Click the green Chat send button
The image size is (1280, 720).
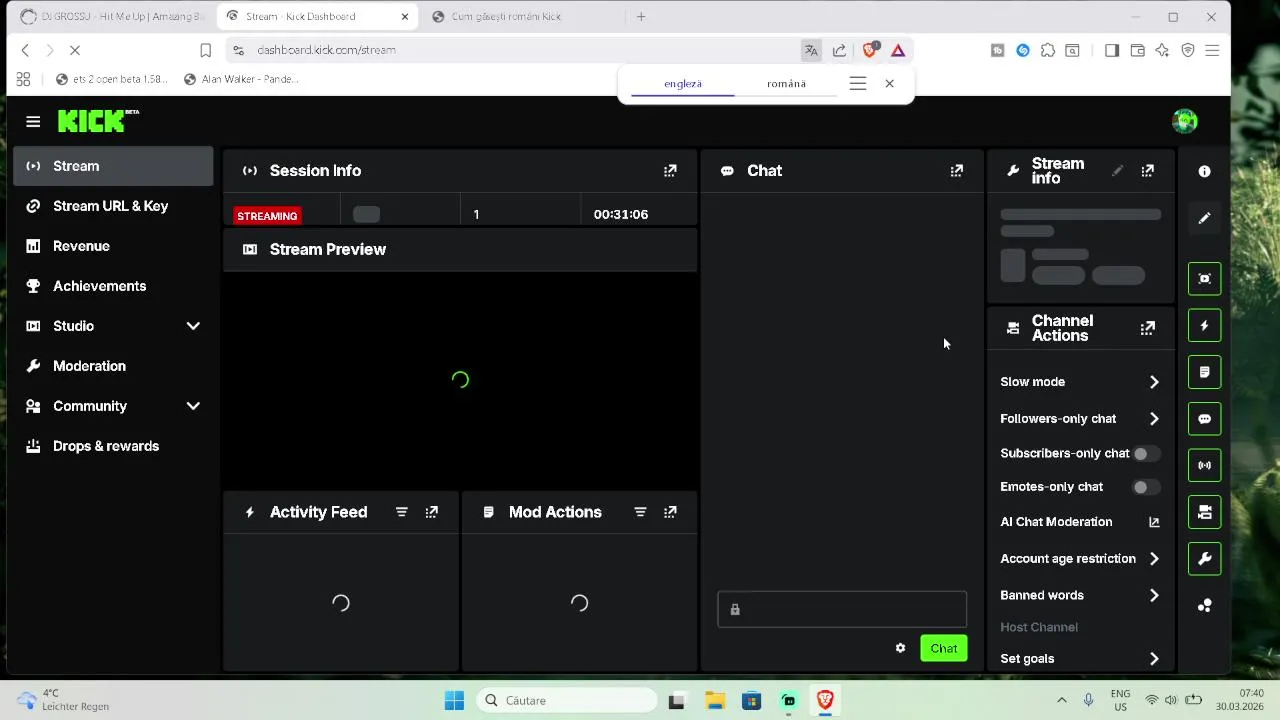coord(944,648)
